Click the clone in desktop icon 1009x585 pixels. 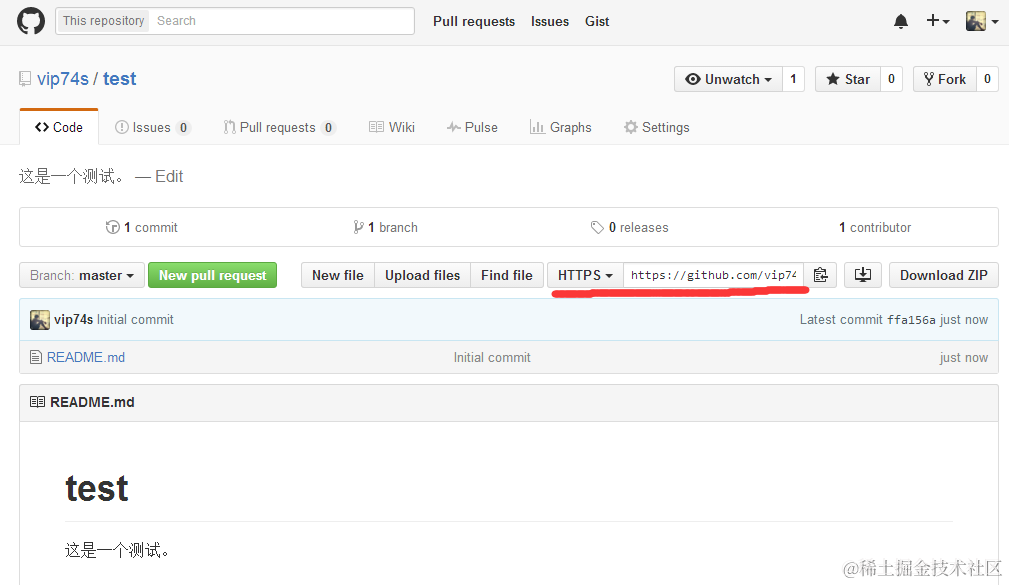point(863,275)
